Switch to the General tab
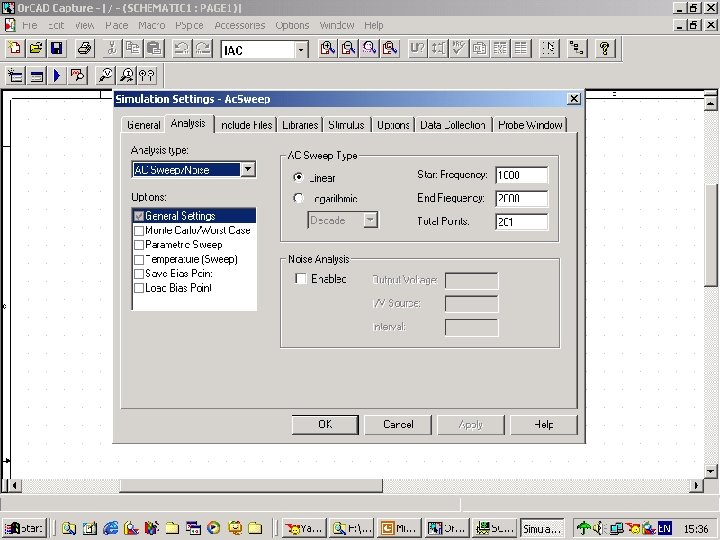The width and height of the screenshot is (720, 540). tap(143, 125)
